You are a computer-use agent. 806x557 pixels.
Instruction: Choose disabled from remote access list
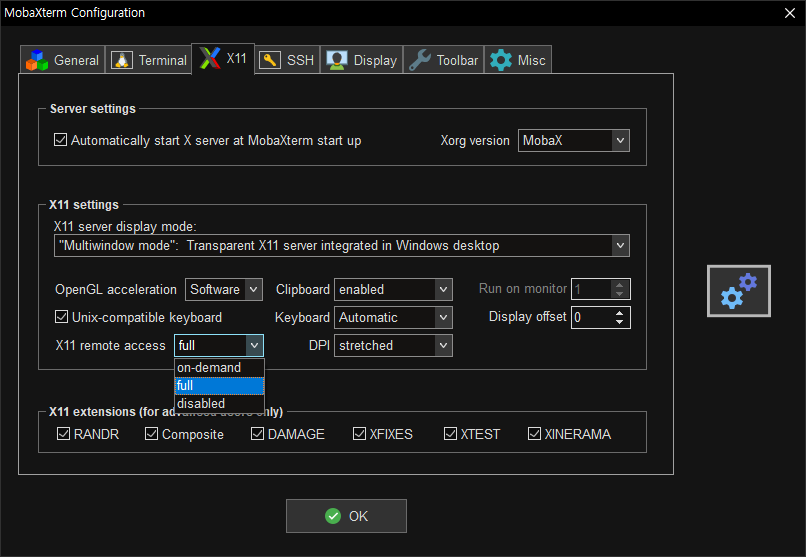coord(219,403)
